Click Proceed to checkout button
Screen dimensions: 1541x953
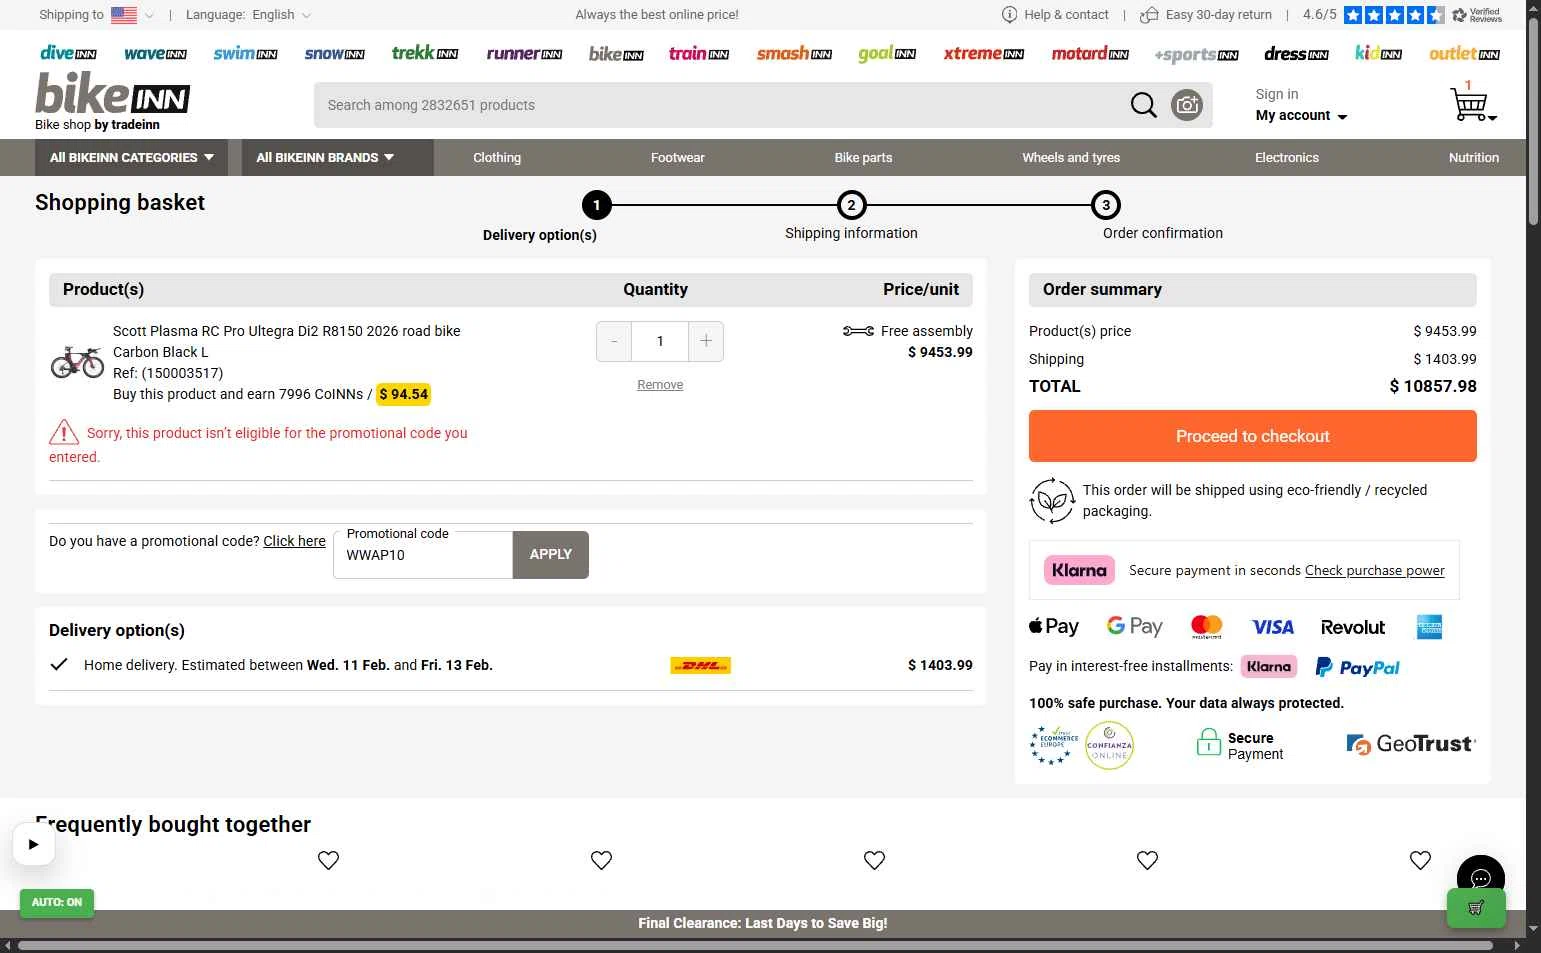(x=1253, y=436)
